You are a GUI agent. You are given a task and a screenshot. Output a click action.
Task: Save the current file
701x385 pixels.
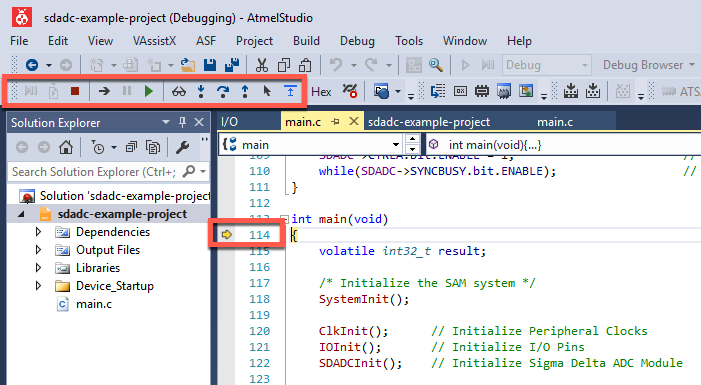[210, 65]
